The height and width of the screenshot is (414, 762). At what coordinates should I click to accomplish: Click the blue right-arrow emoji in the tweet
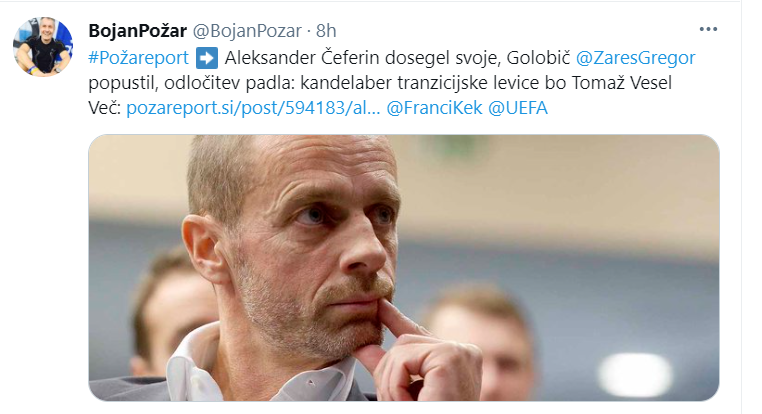[207, 58]
